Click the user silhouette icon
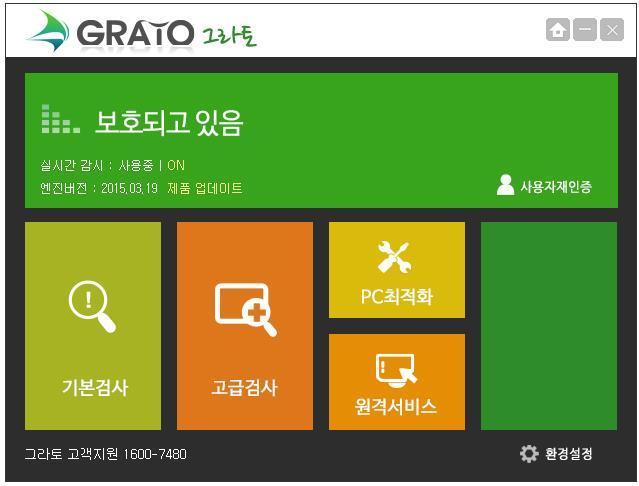The width and height of the screenshot is (639, 486). point(505,185)
